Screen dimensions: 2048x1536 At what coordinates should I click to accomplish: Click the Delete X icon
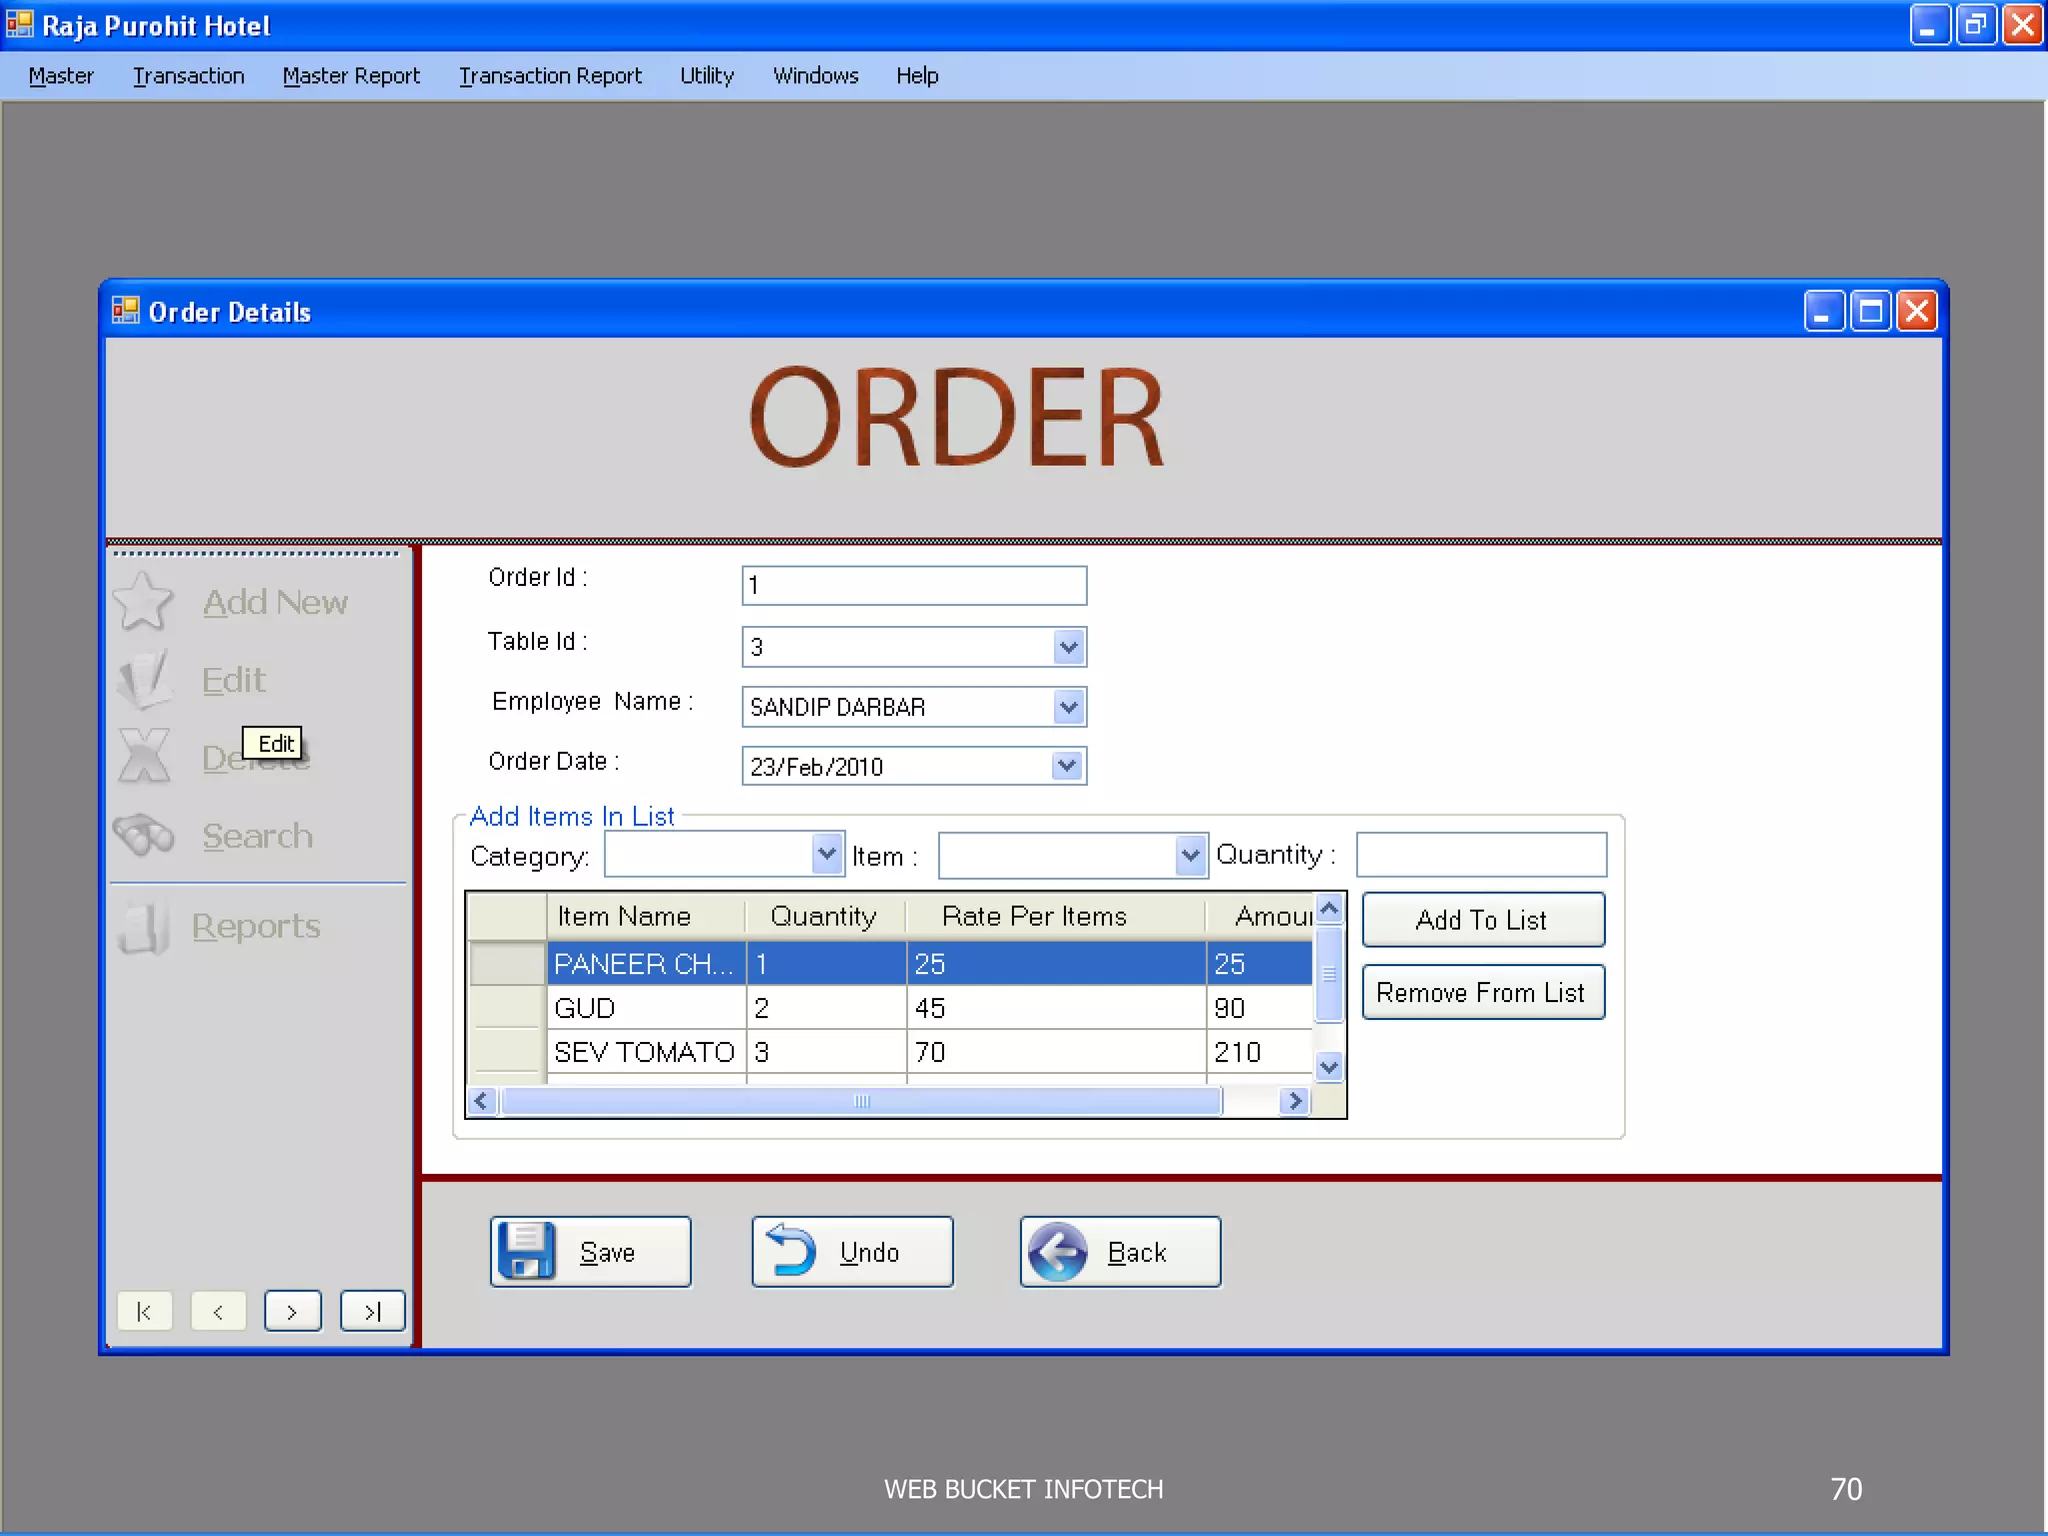(144, 757)
